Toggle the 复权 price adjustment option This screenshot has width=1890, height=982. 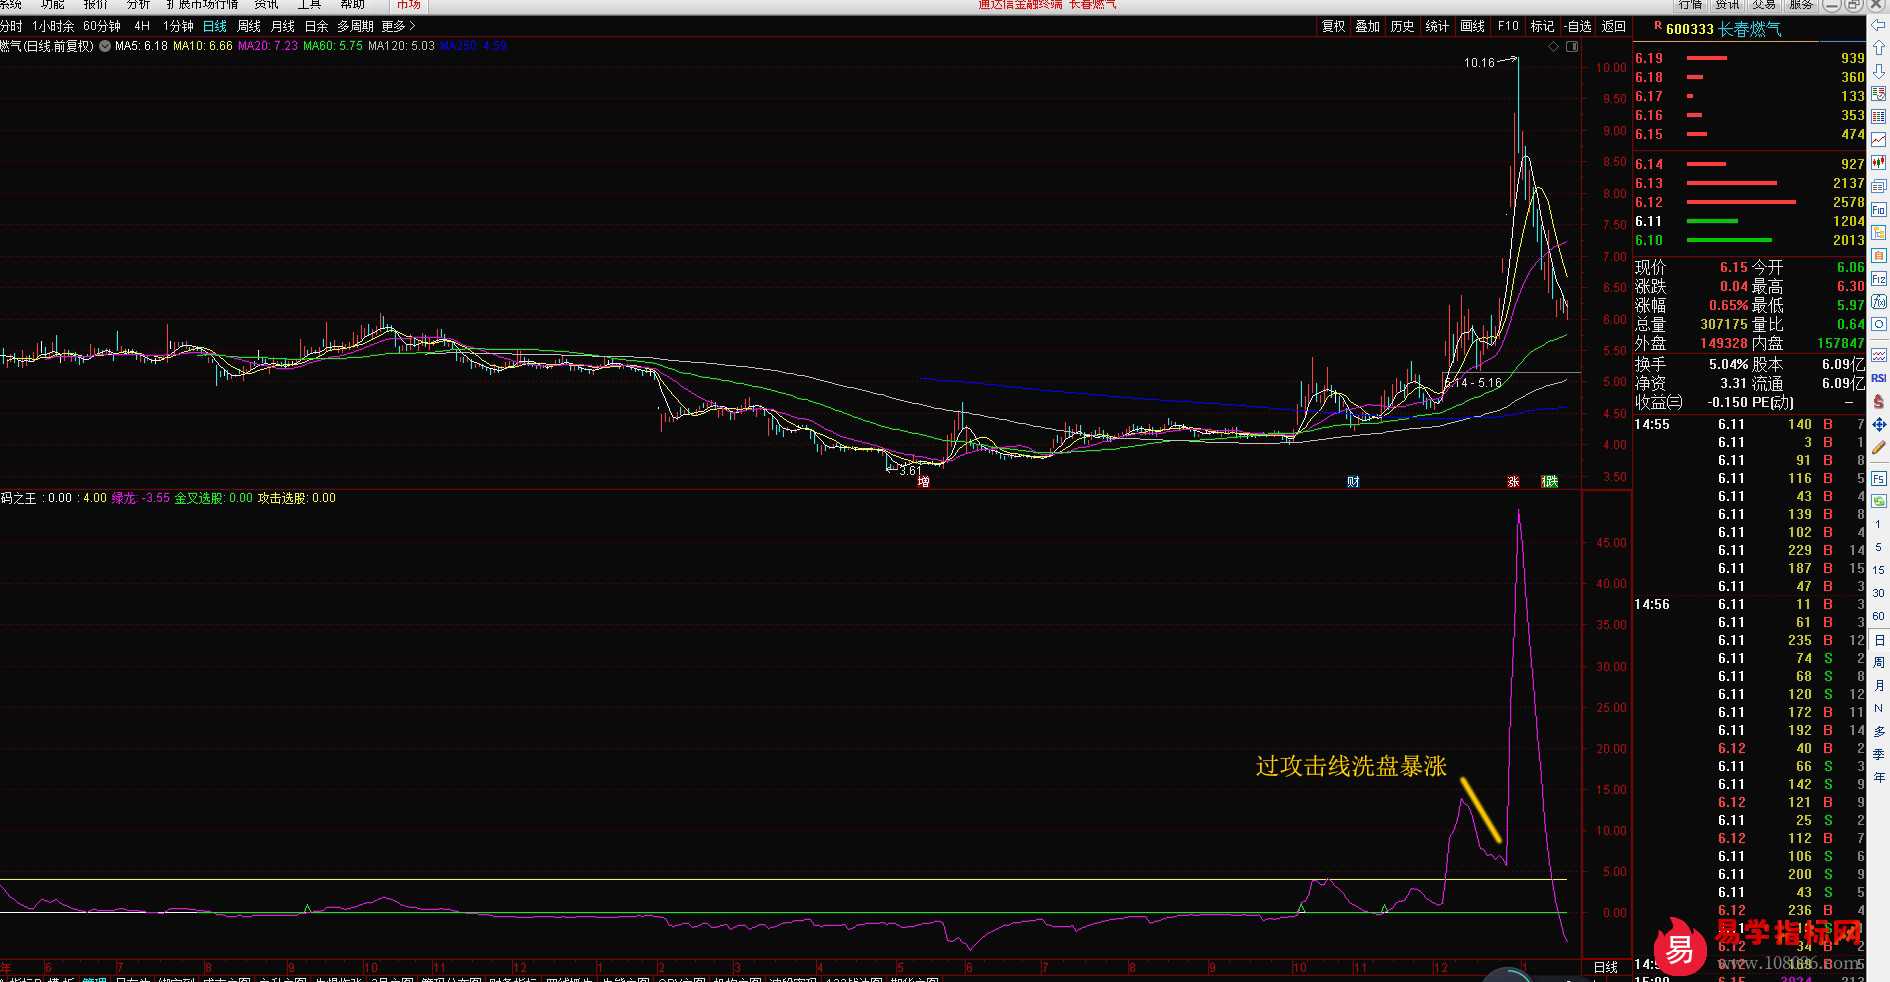[x=1333, y=26]
